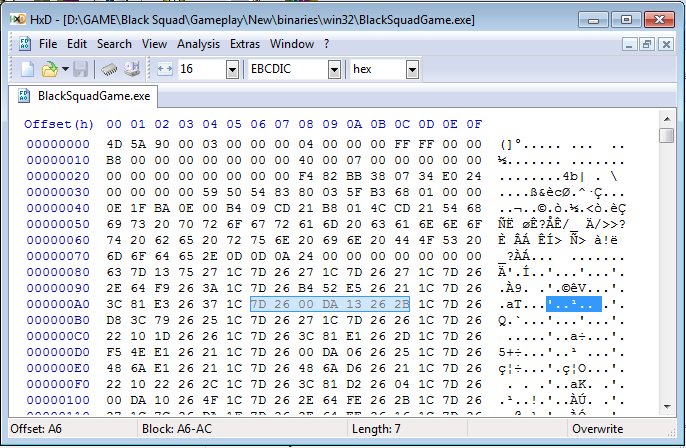Open the ? help menu

pos(326,44)
